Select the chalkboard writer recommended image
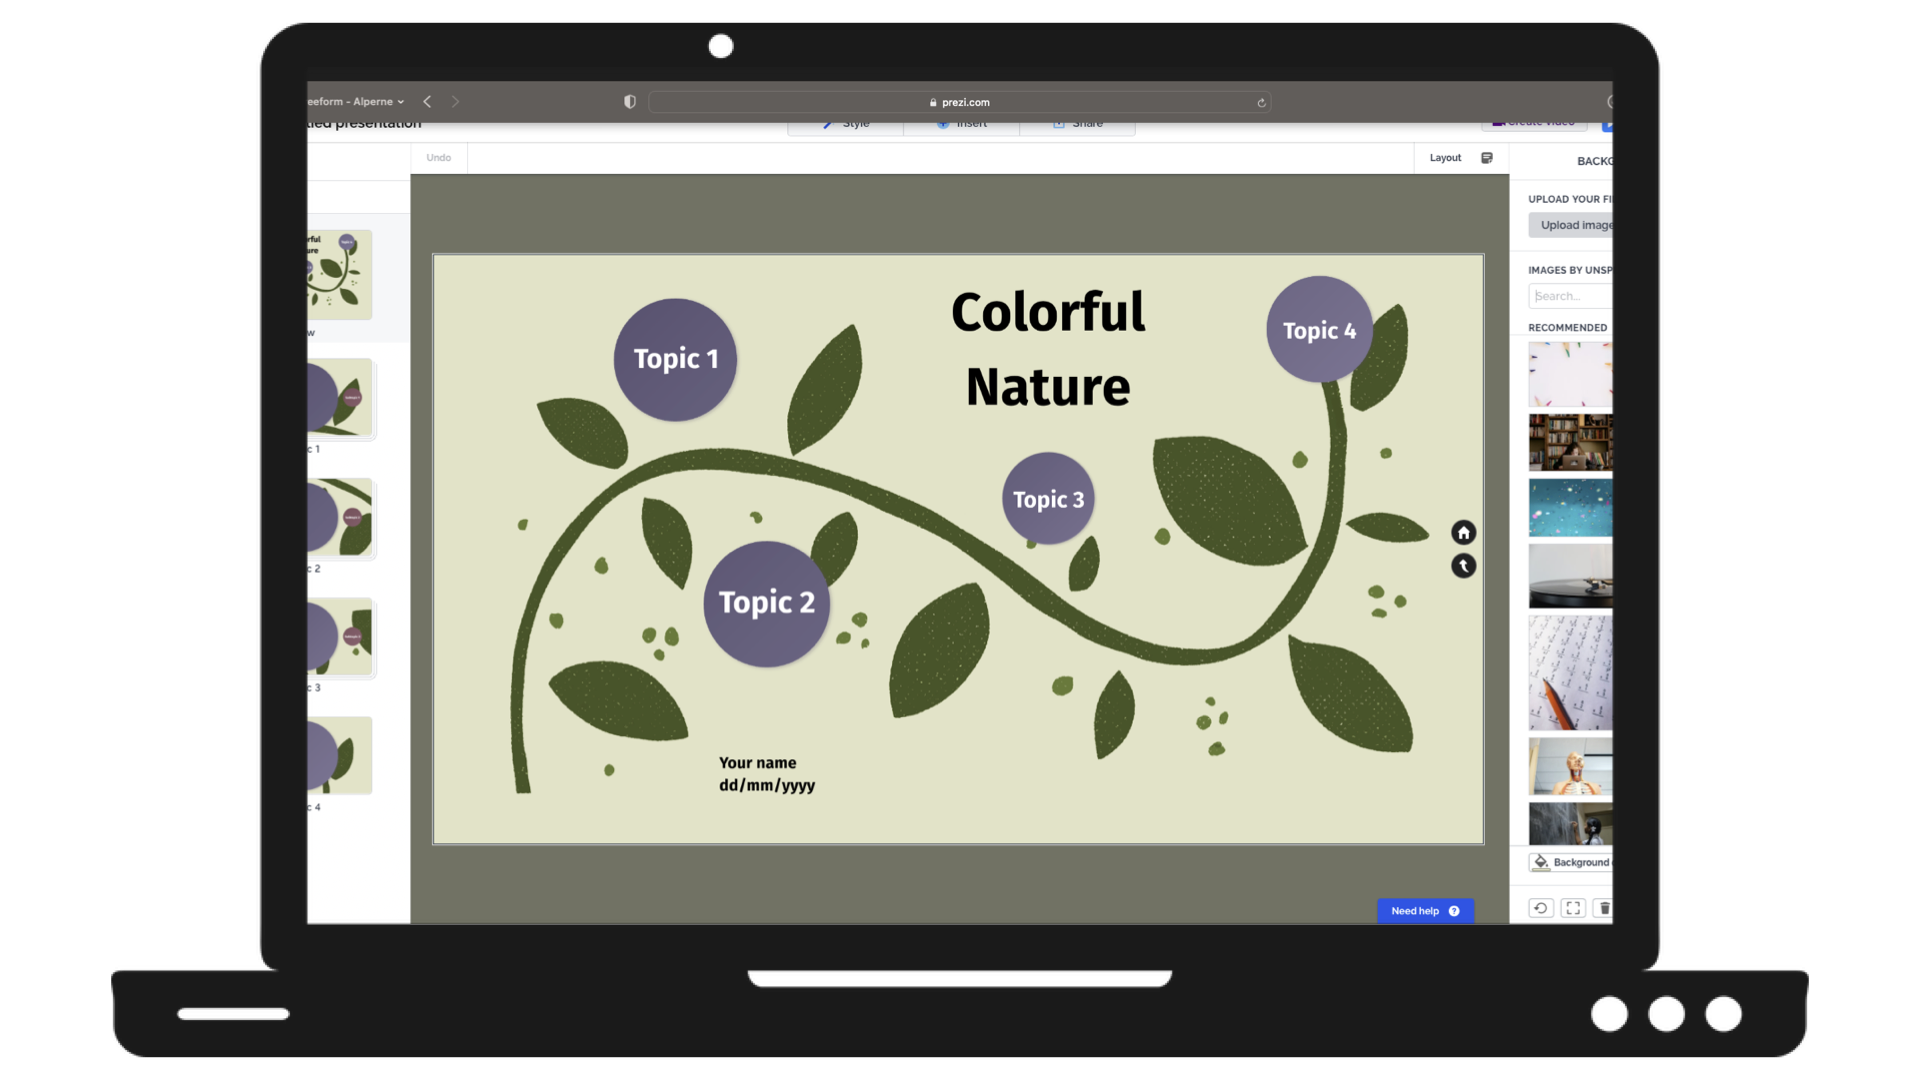The height and width of the screenshot is (1080, 1920). coord(1570,824)
